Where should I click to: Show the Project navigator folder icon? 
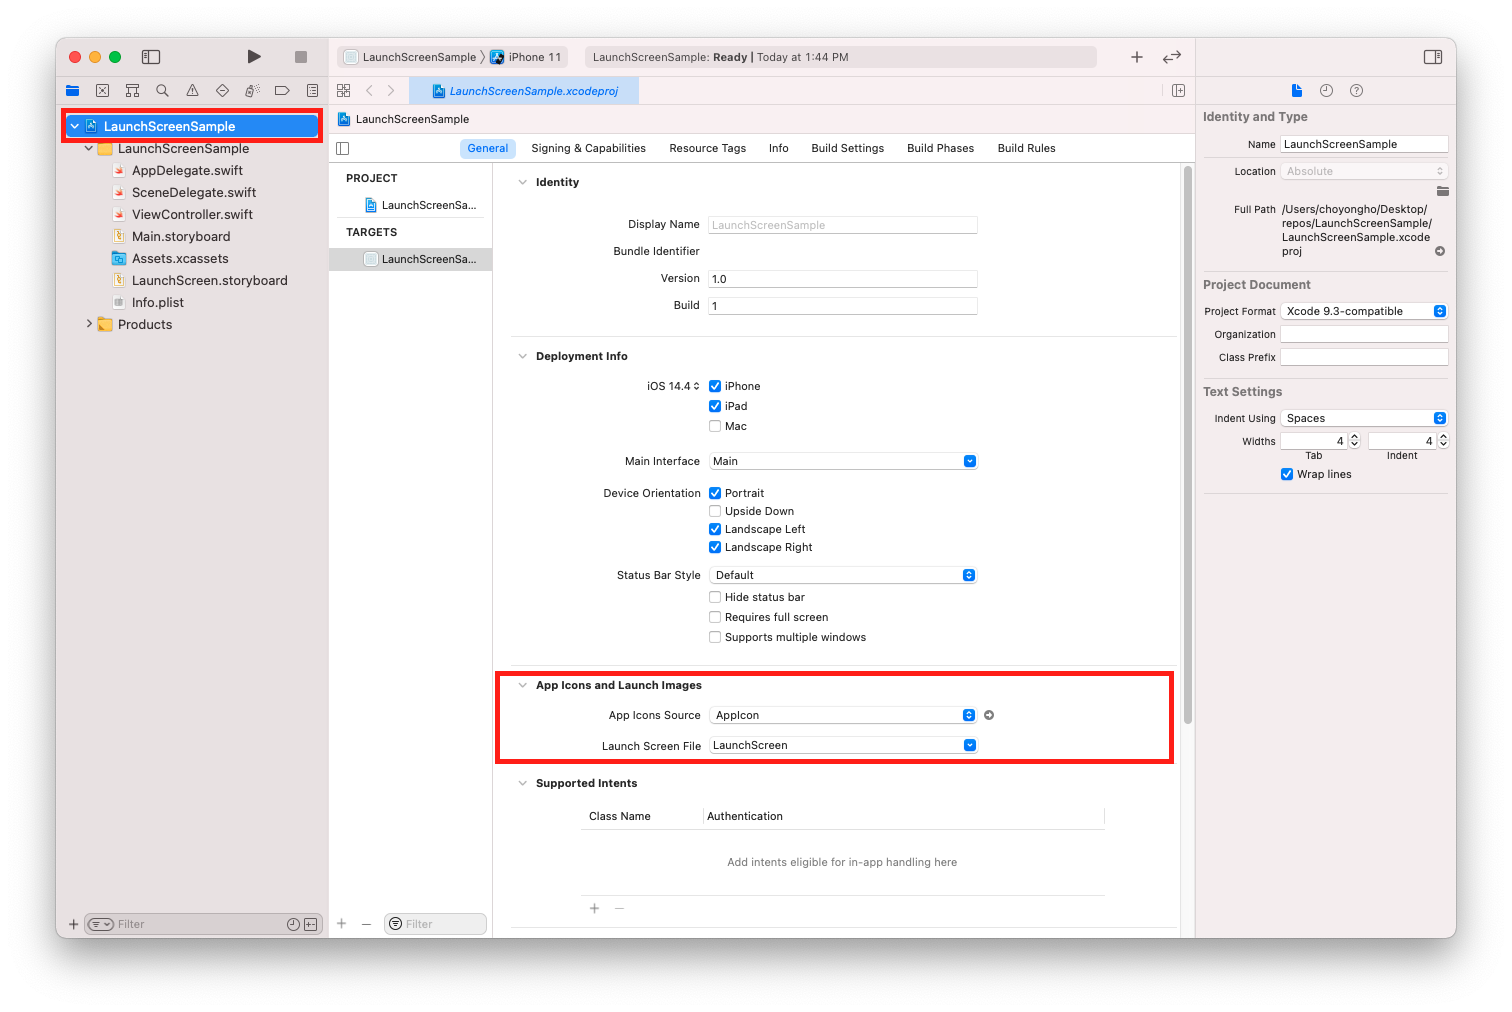72,90
